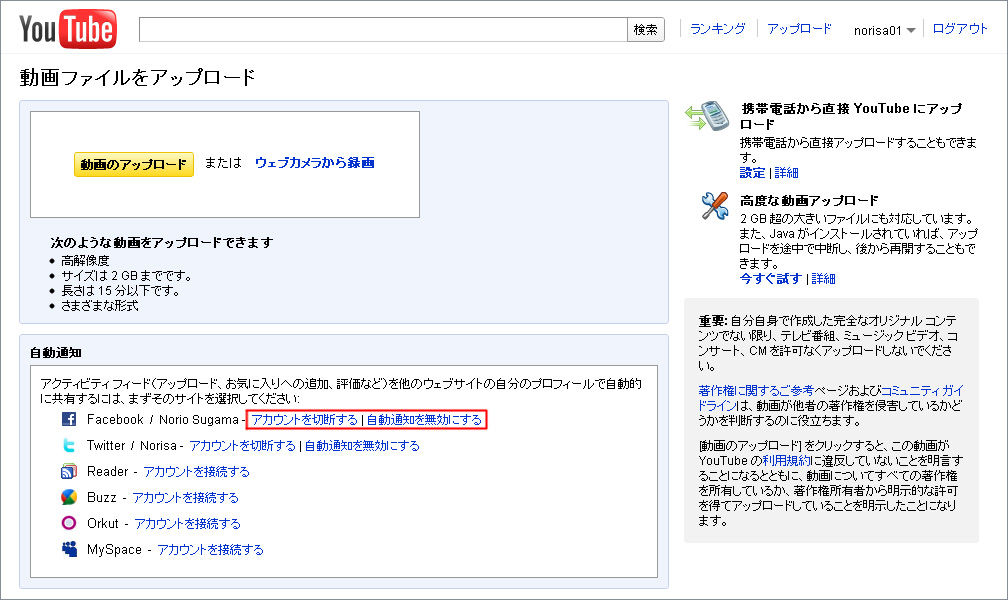Viewport: 1008px width, 600px height.
Task: Open 著作権に関するご参考 link
Action: tap(756, 390)
